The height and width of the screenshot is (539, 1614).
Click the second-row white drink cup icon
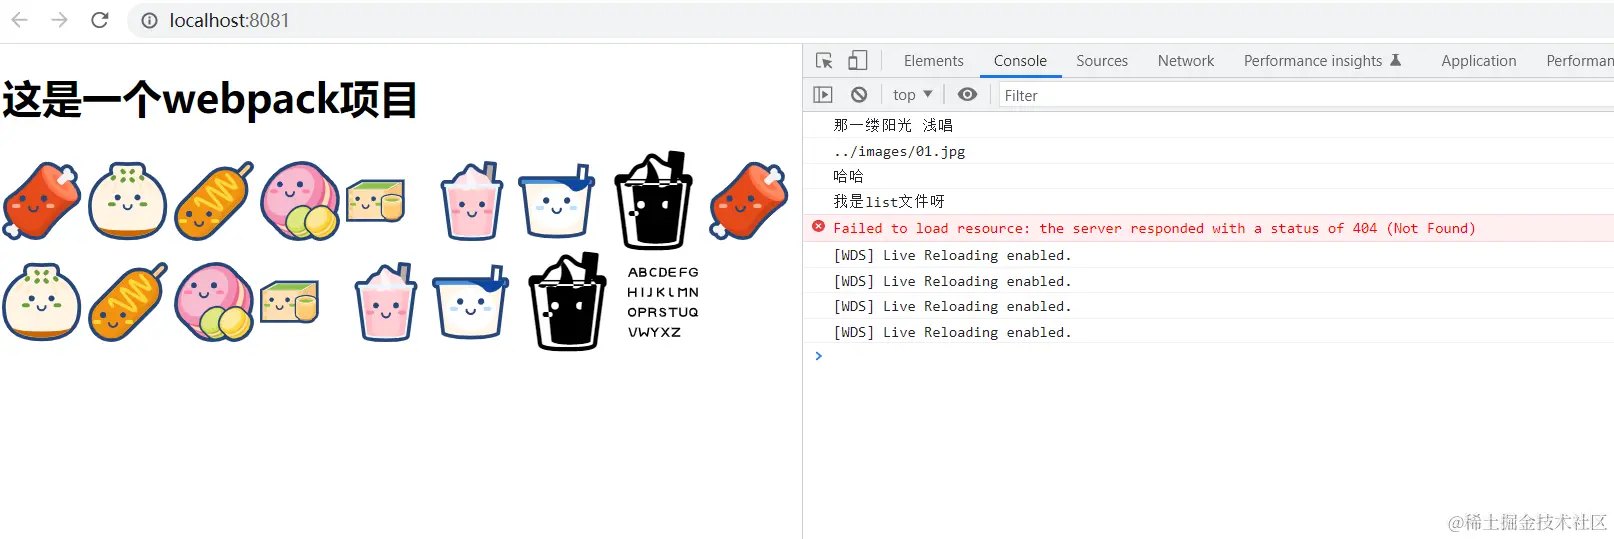(470, 302)
